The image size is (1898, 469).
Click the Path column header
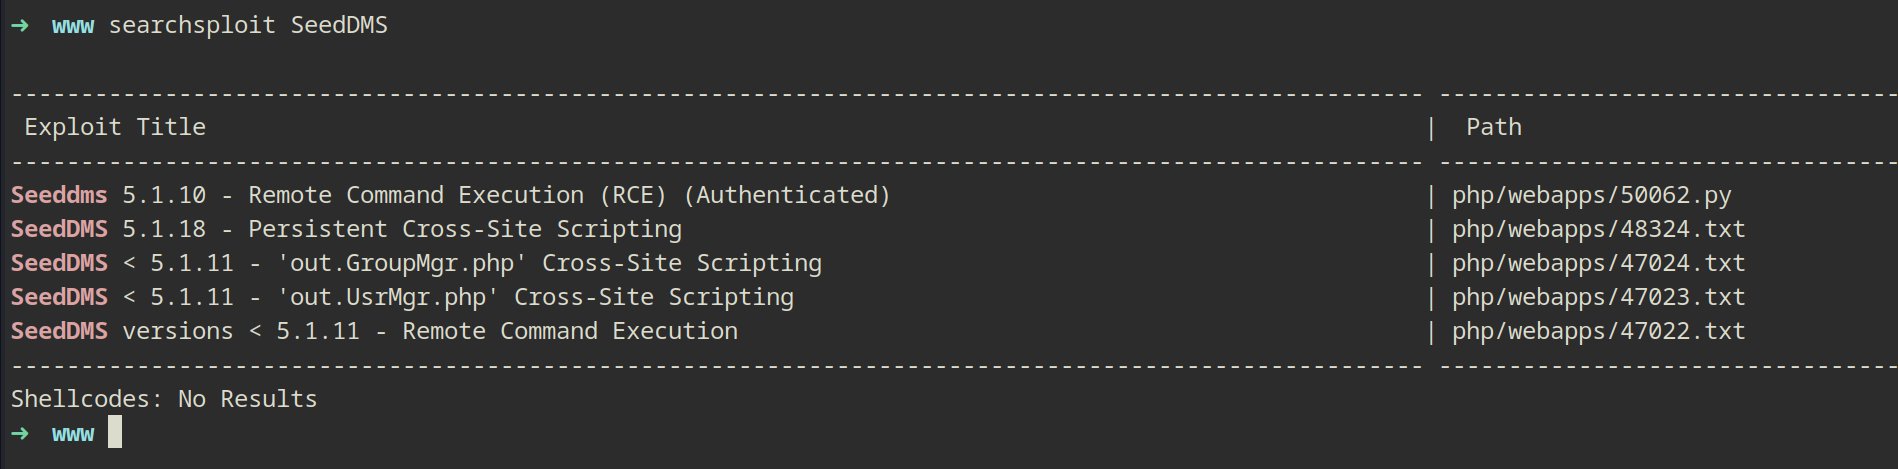[1494, 127]
